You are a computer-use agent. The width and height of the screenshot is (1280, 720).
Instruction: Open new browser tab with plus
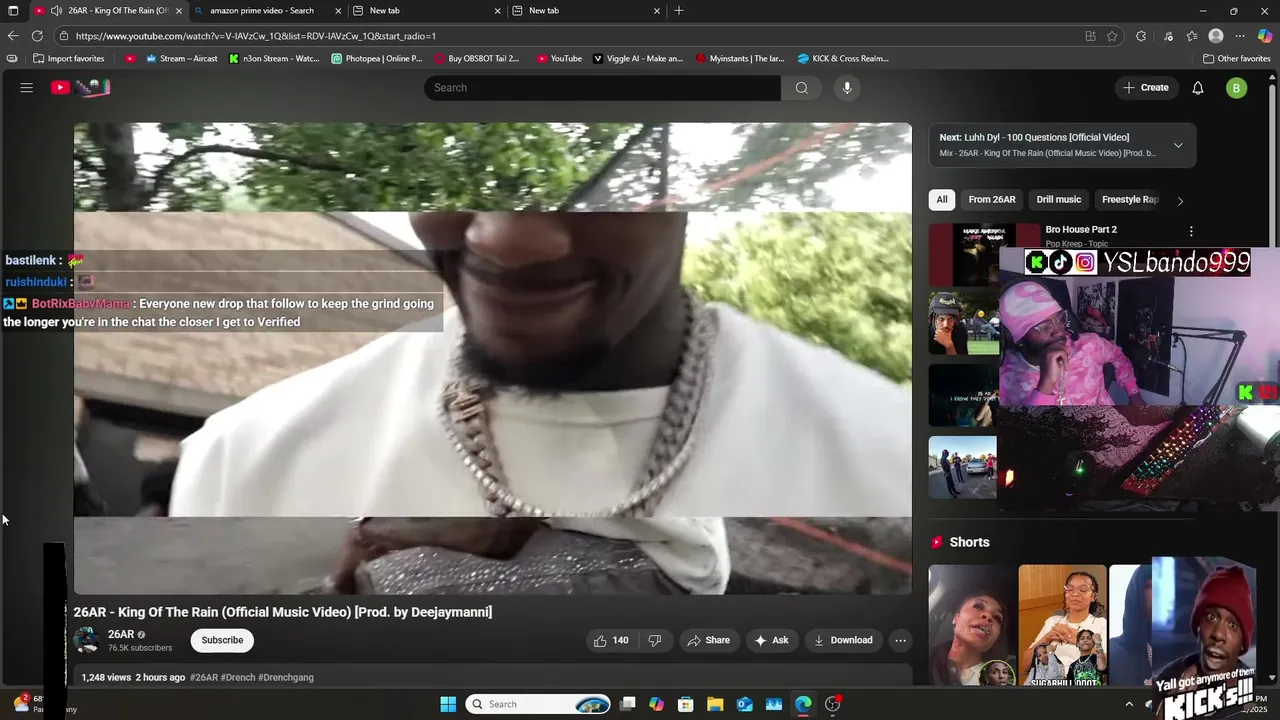tap(679, 11)
